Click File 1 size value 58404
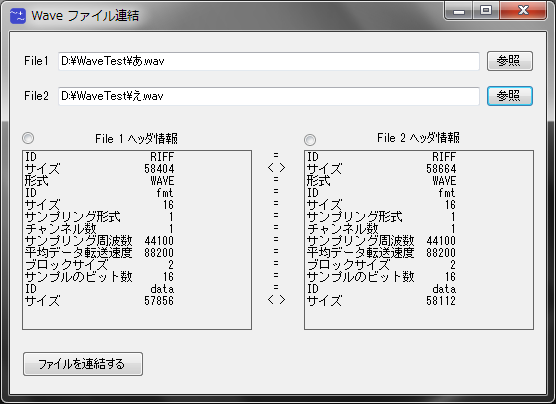Image resolution: width=556 pixels, height=404 pixels. click(159, 169)
